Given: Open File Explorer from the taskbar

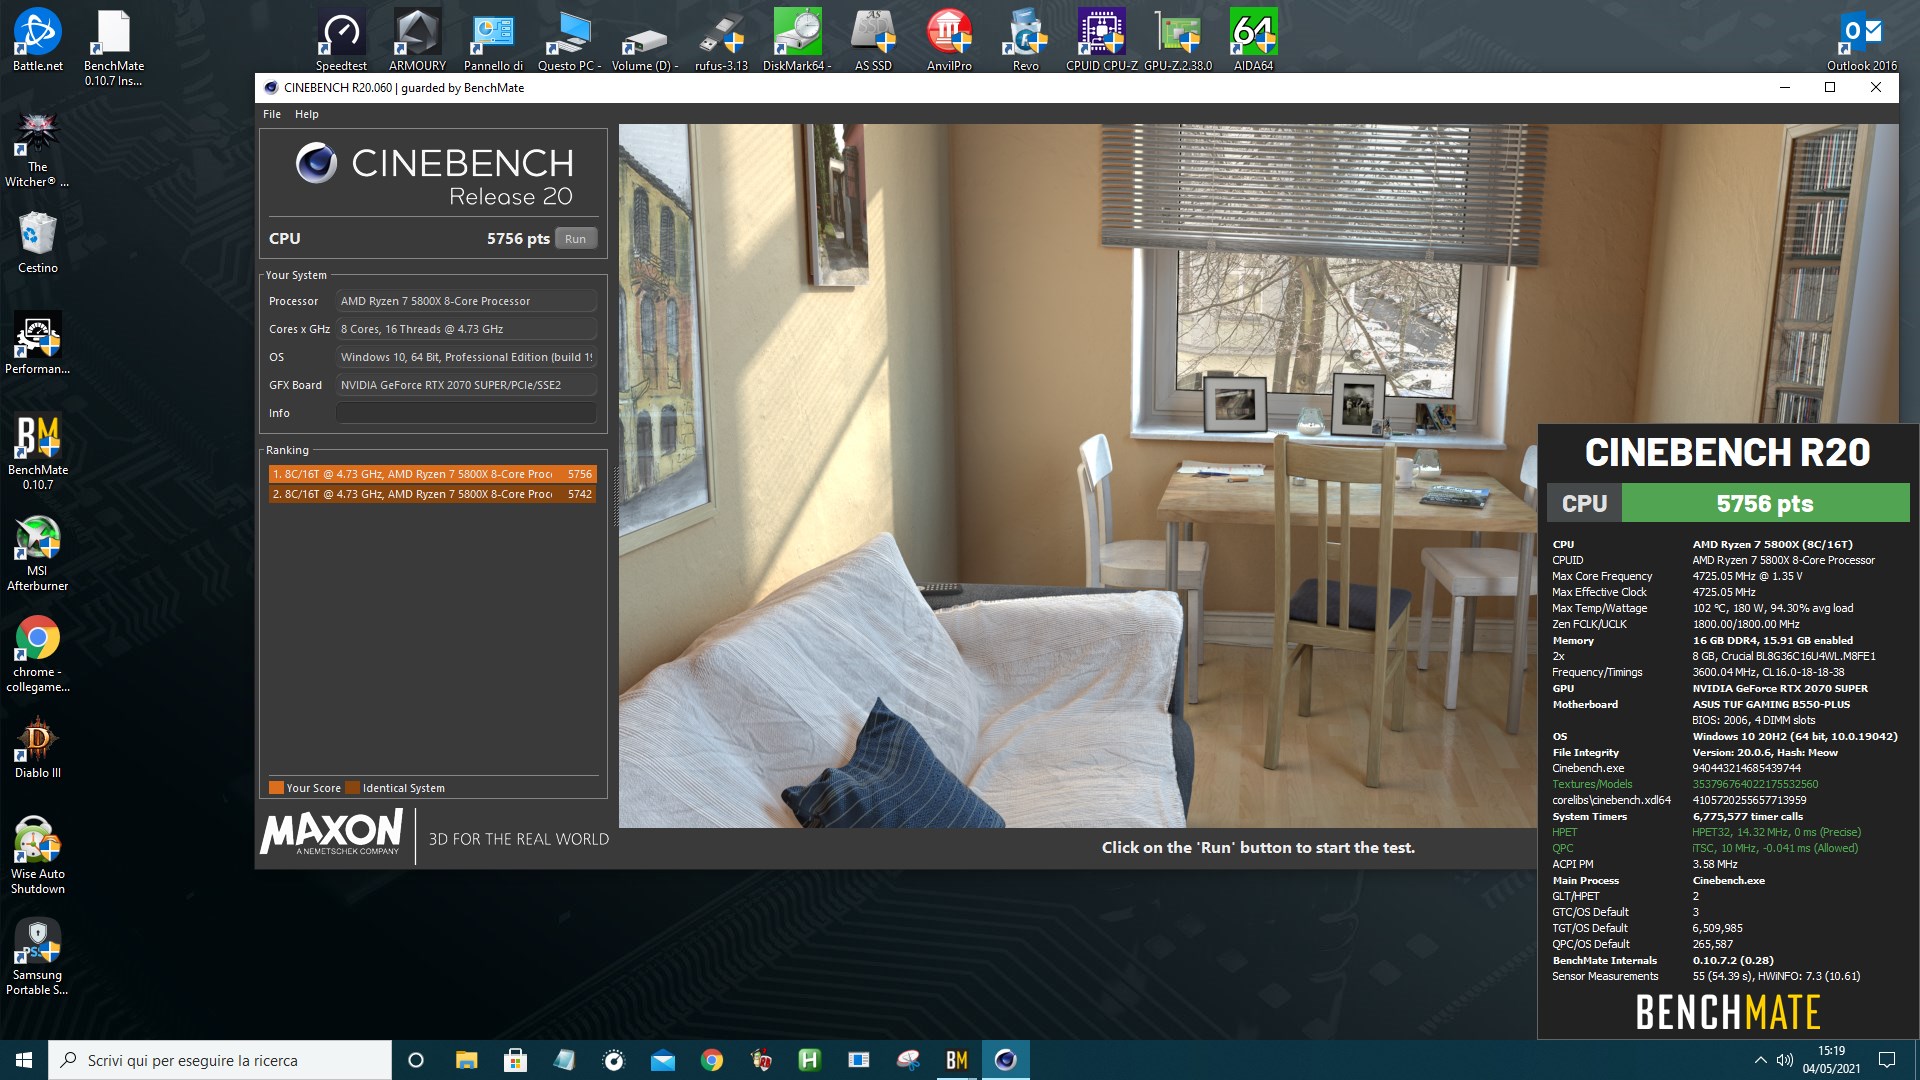Looking at the screenshot, I should (466, 1060).
